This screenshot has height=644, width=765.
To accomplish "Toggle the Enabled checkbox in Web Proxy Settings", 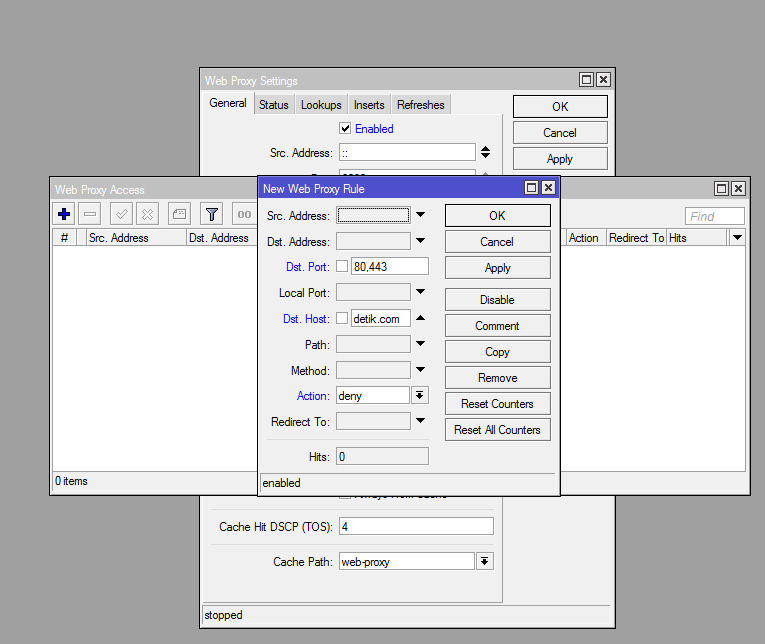I will [345, 128].
